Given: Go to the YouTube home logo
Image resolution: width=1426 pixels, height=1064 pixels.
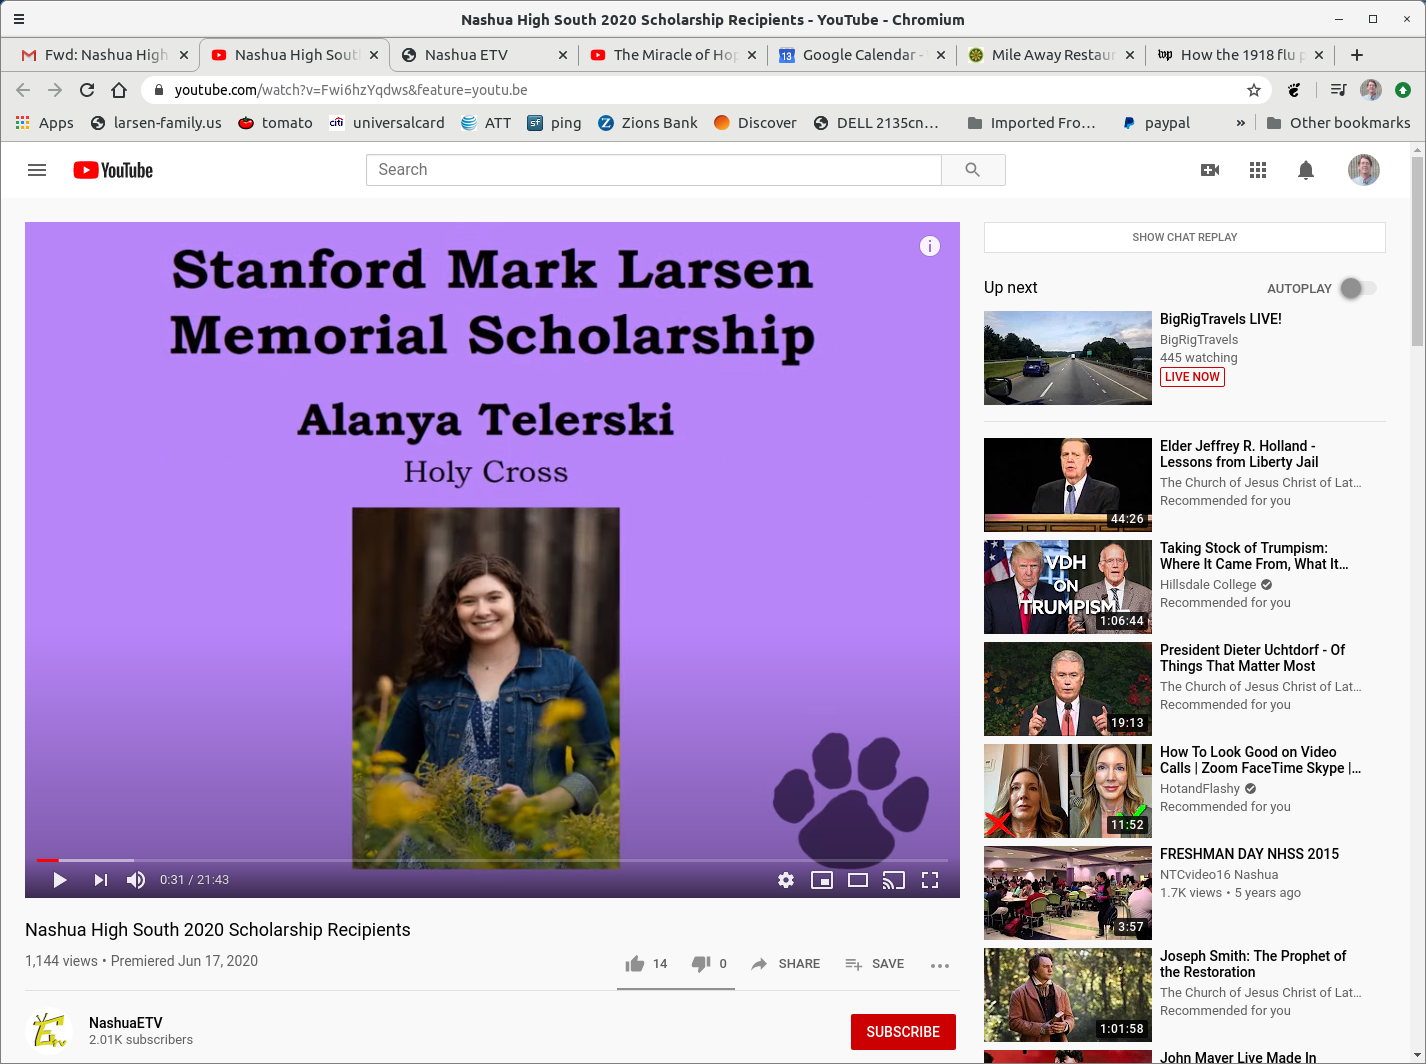Looking at the screenshot, I should pos(113,170).
